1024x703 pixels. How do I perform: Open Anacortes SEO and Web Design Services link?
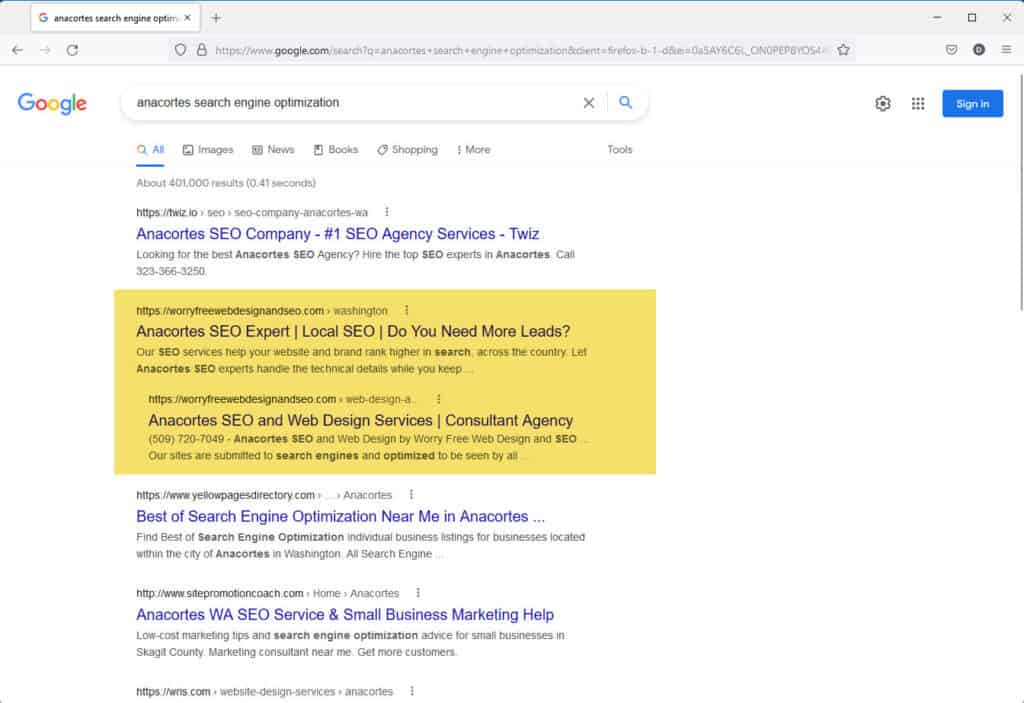(x=360, y=420)
